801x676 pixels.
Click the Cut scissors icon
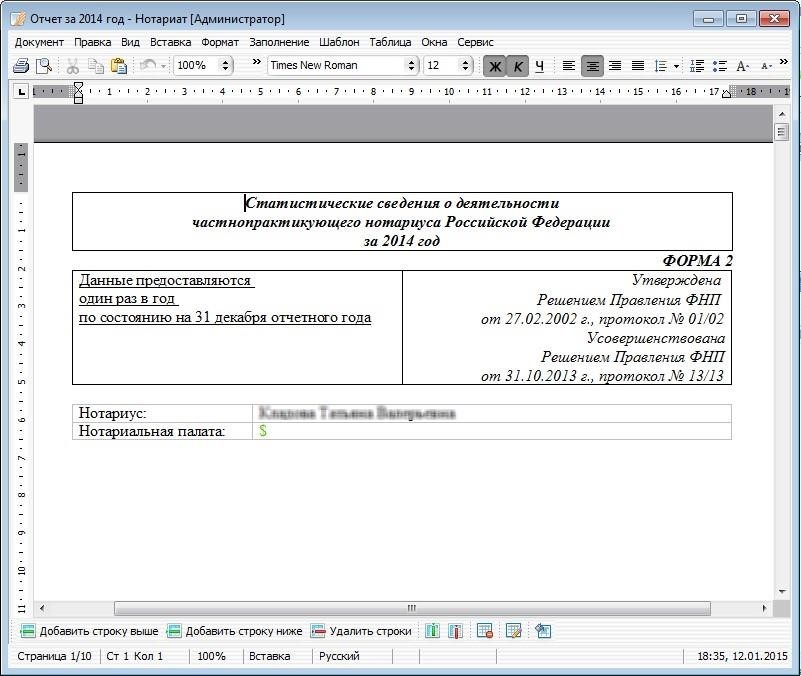pyautogui.click(x=73, y=65)
